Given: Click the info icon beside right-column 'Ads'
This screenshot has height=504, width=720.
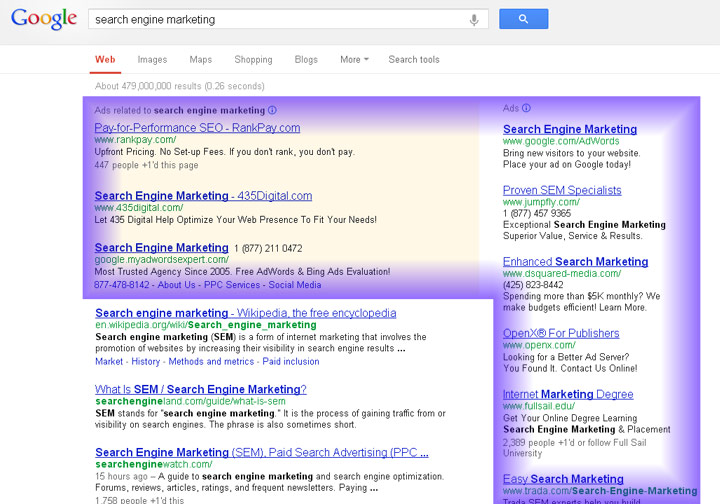Looking at the screenshot, I should coord(526,108).
